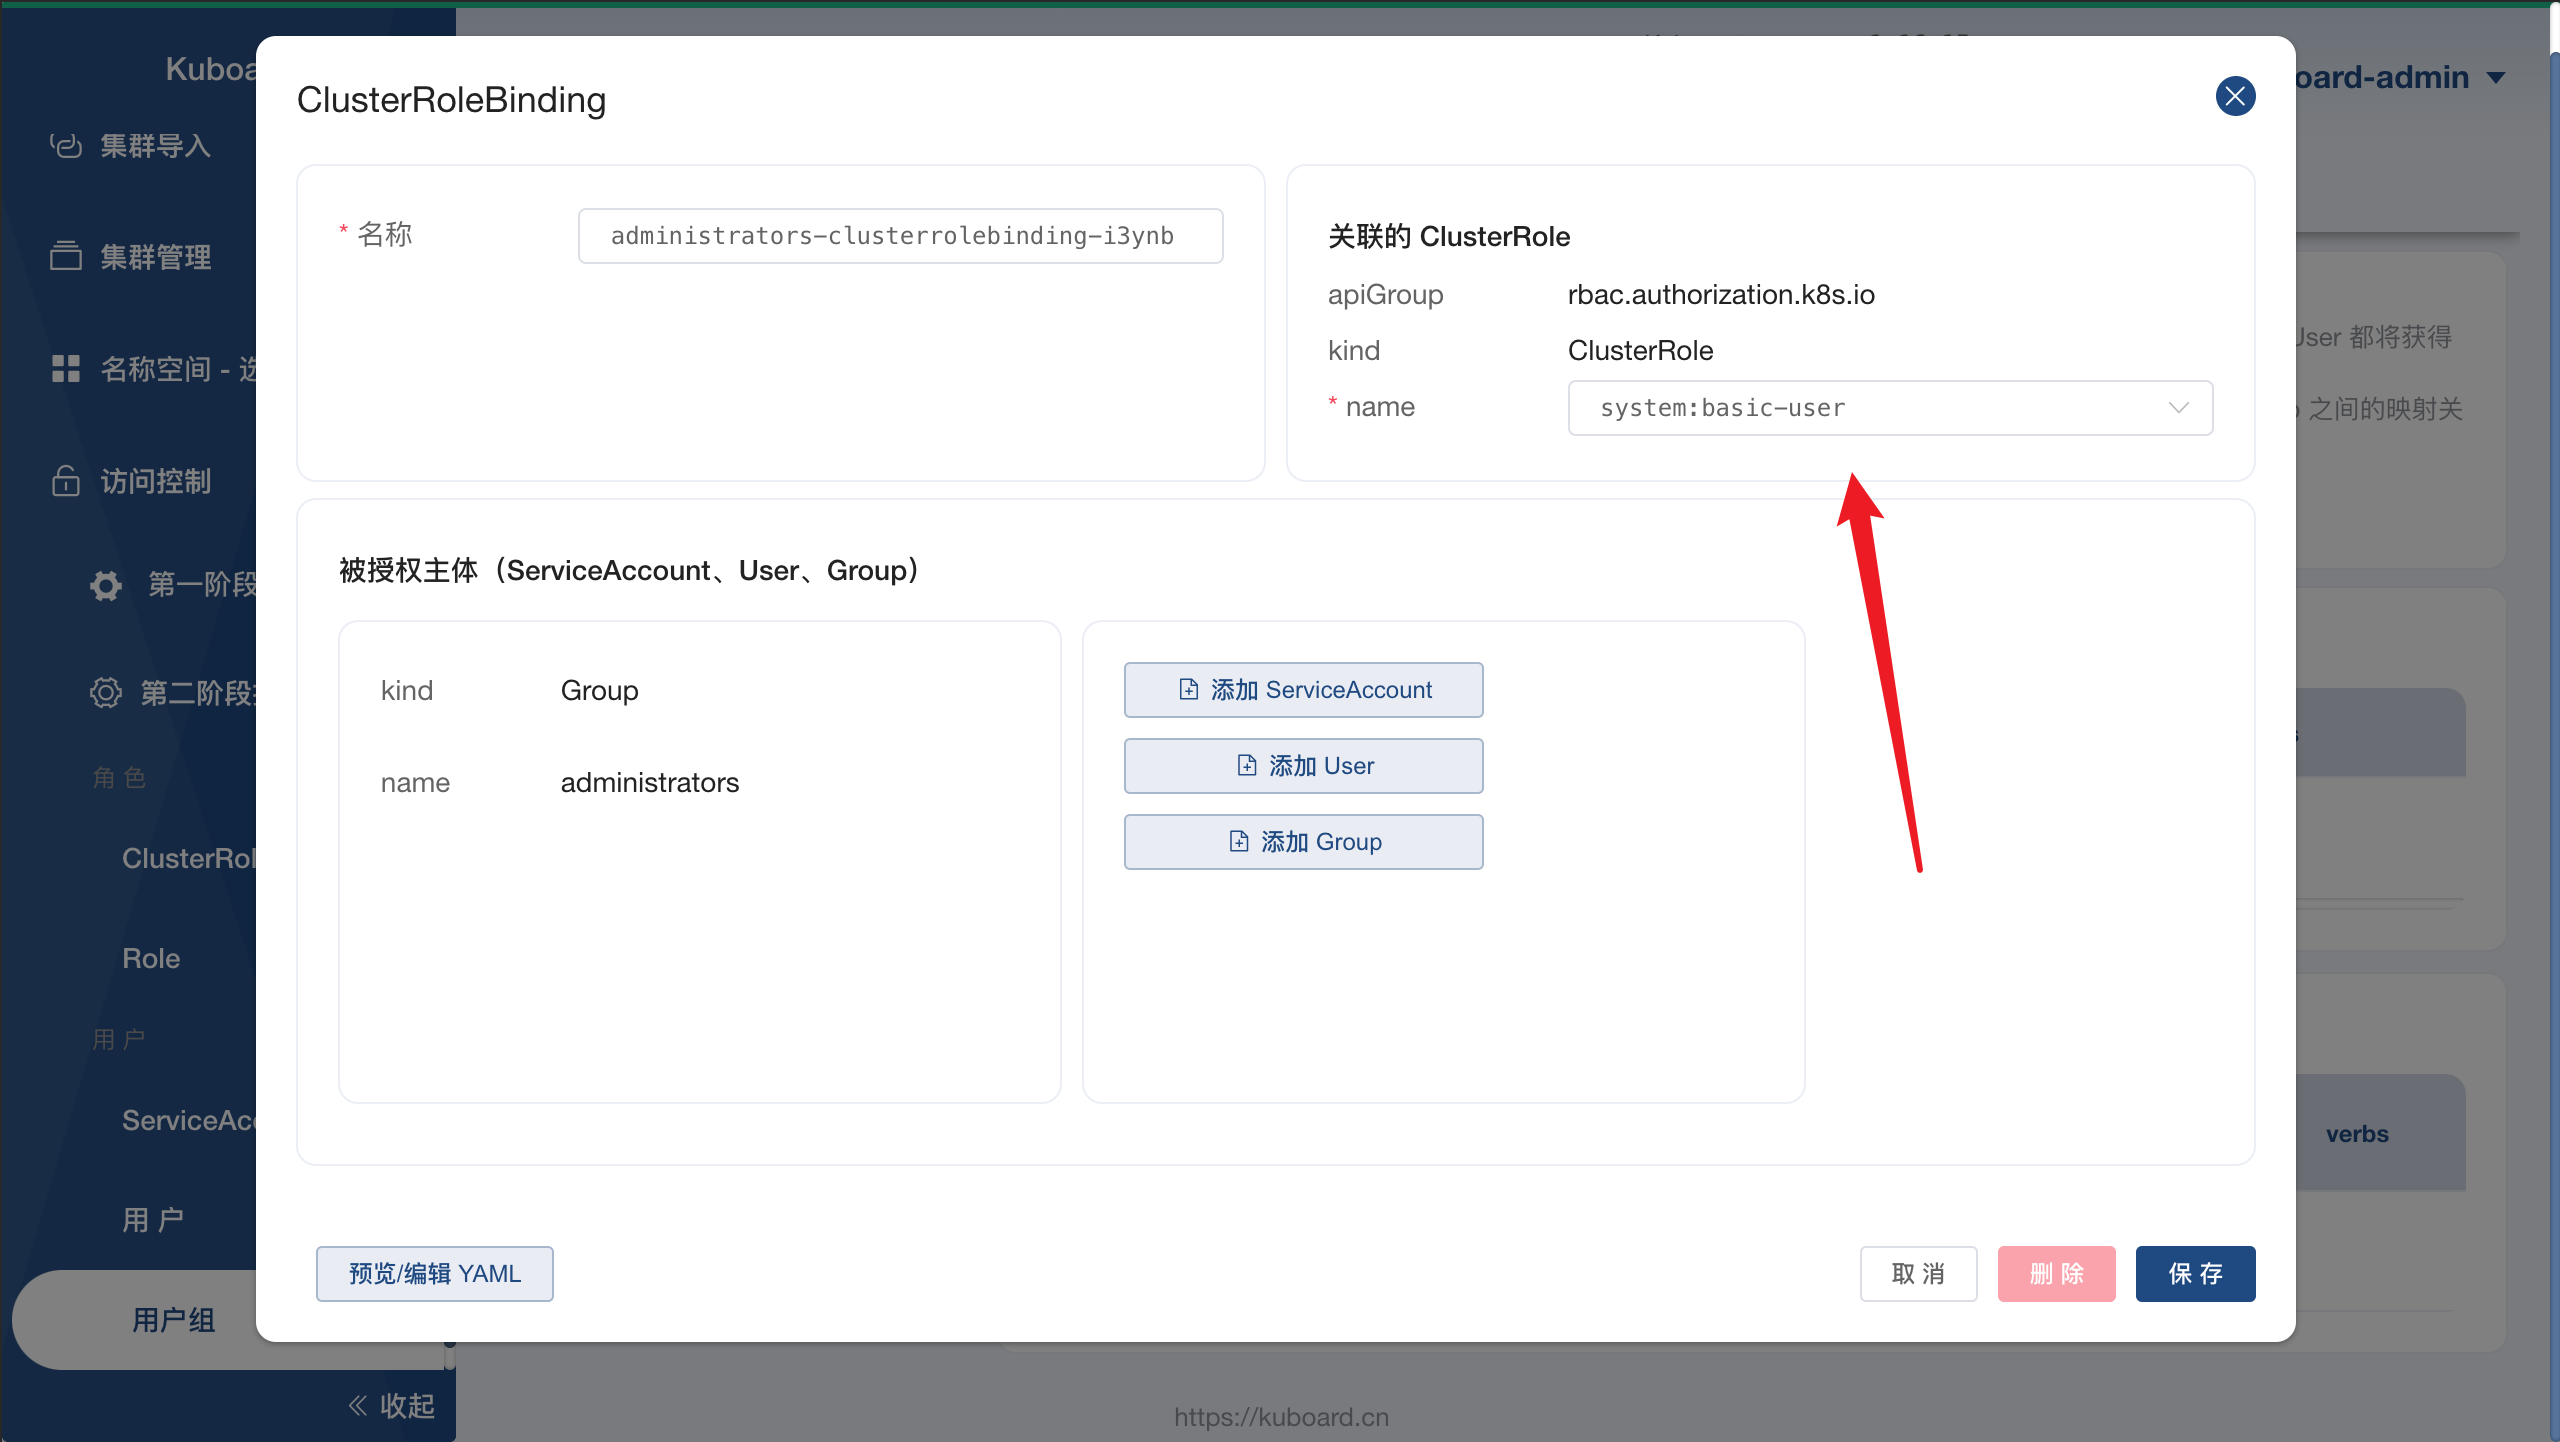
Task: Click the 添加 ServiceAccount document icon
Action: click(1188, 690)
